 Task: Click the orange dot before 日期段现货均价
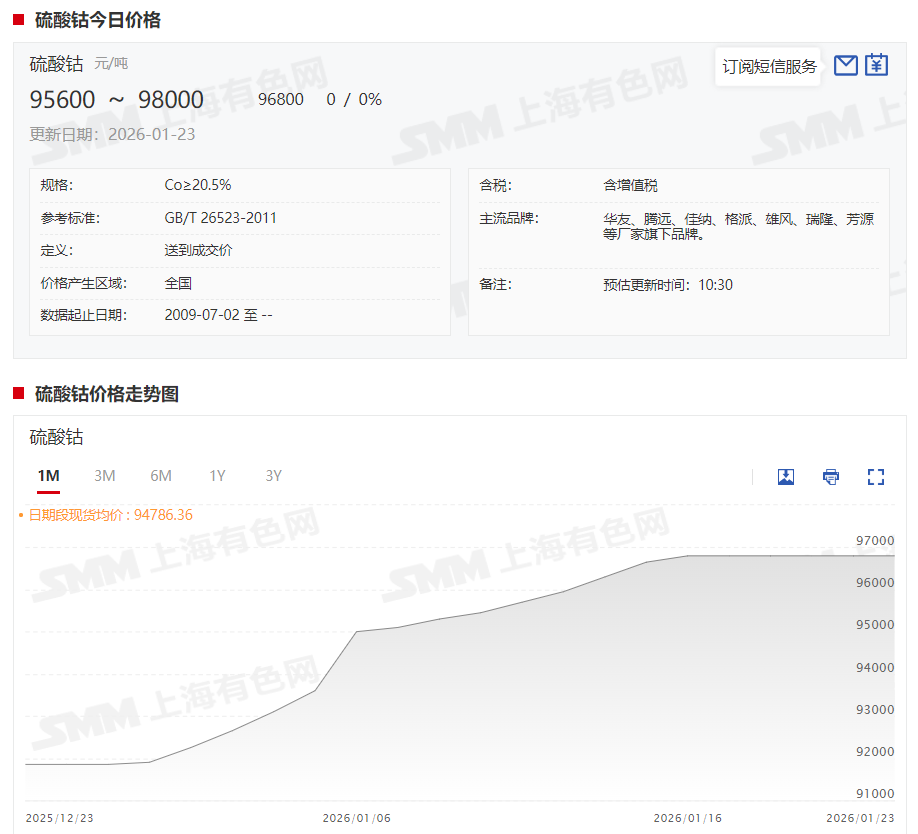pos(21,516)
